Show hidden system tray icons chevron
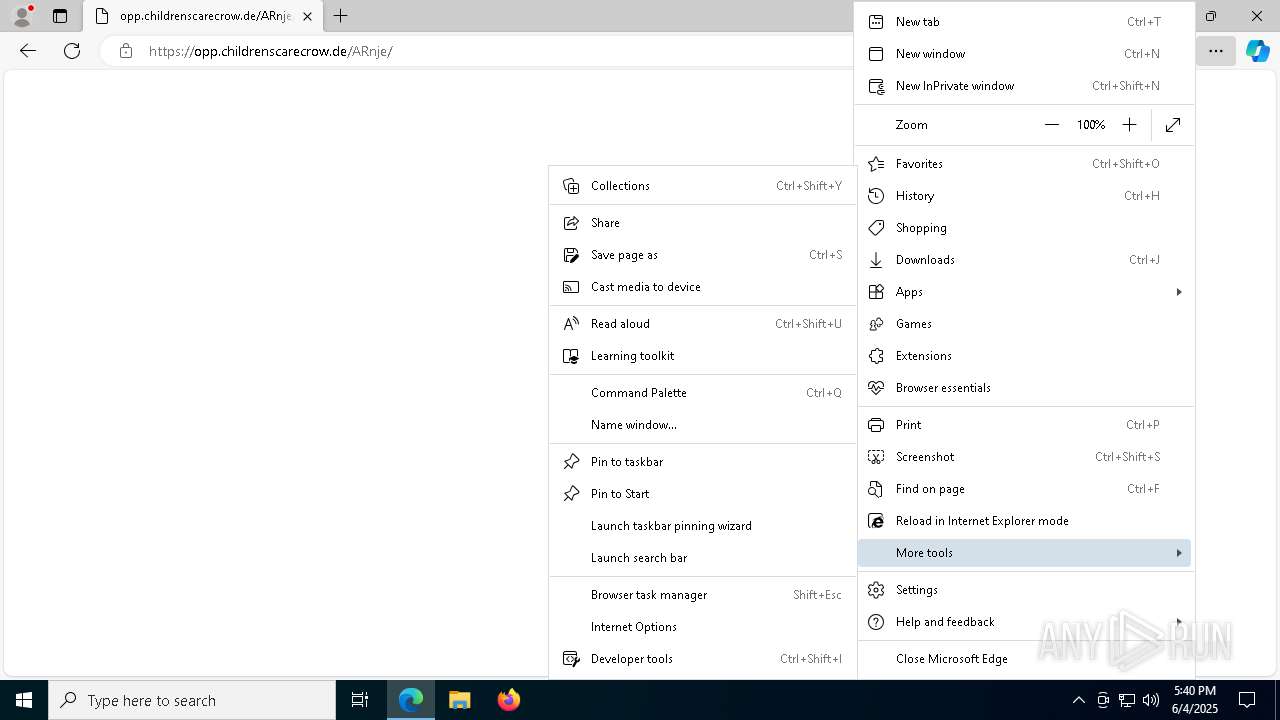 [x=1078, y=700]
